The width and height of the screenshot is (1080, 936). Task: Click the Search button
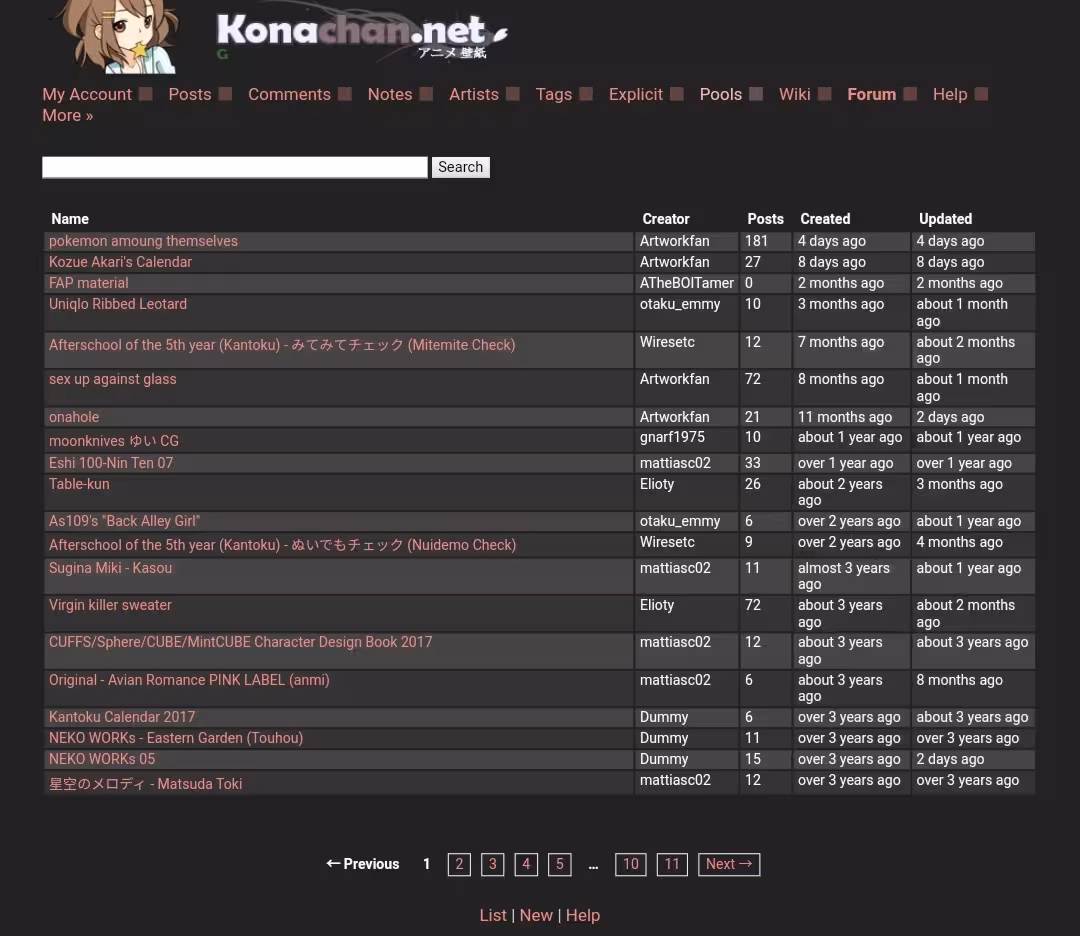coord(461,167)
